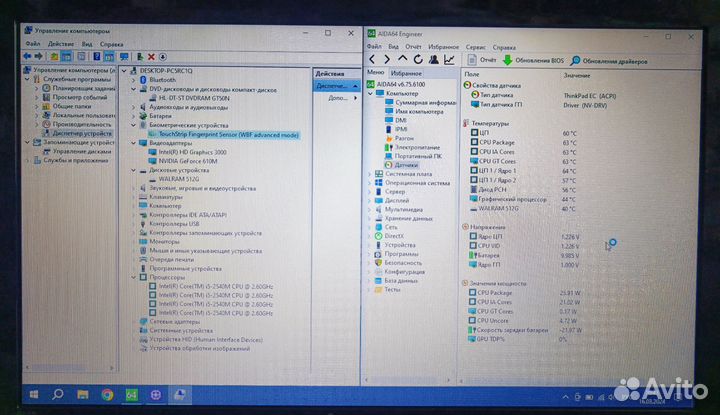Click red X uninstall device icon
The height and width of the screenshot is (415, 720).
pyautogui.click(x=151, y=57)
